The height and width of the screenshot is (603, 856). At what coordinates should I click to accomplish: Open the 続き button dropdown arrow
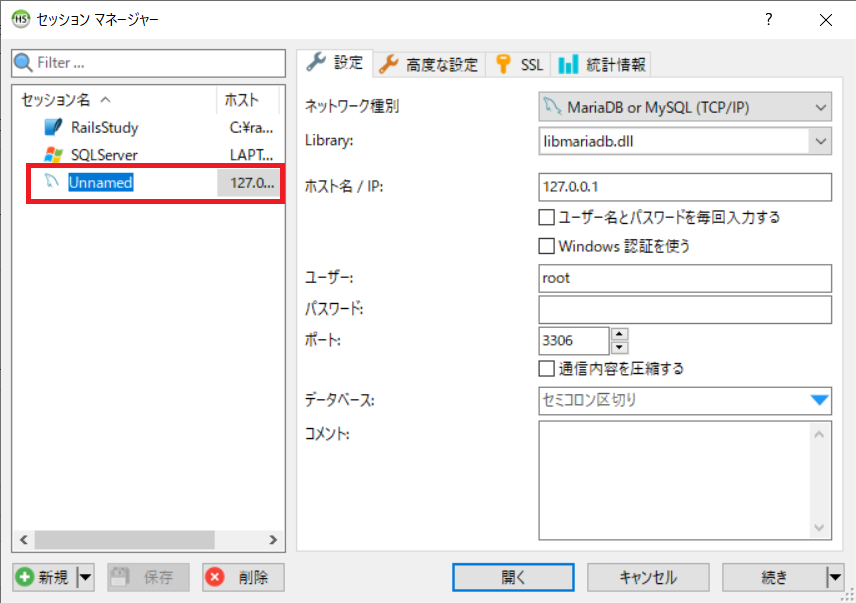click(x=835, y=577)
